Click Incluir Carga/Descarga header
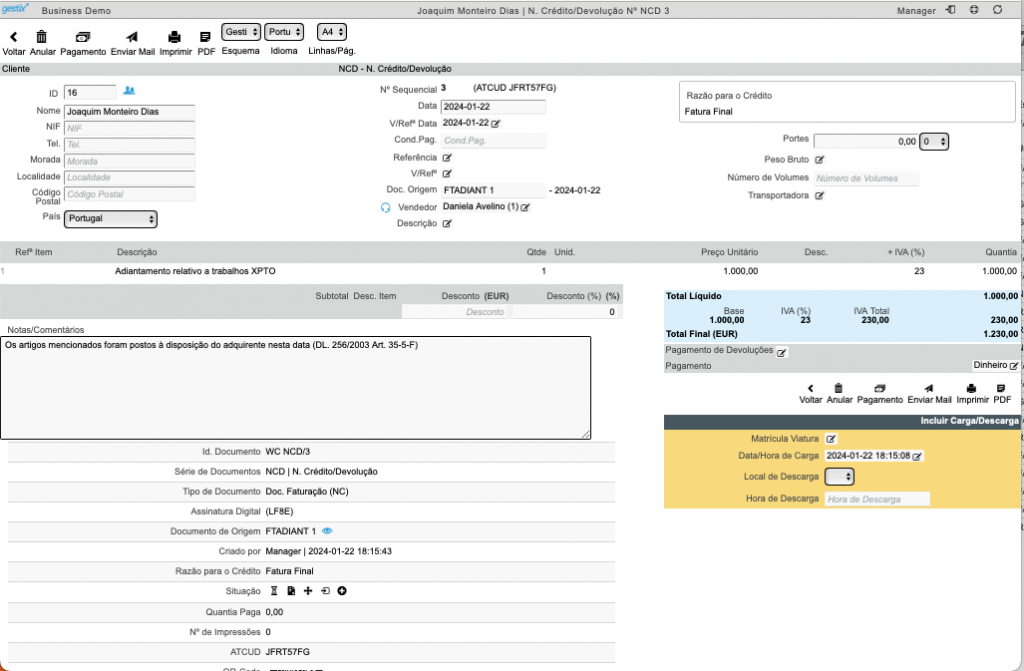The image size is (1024, 671). (842, 421)
